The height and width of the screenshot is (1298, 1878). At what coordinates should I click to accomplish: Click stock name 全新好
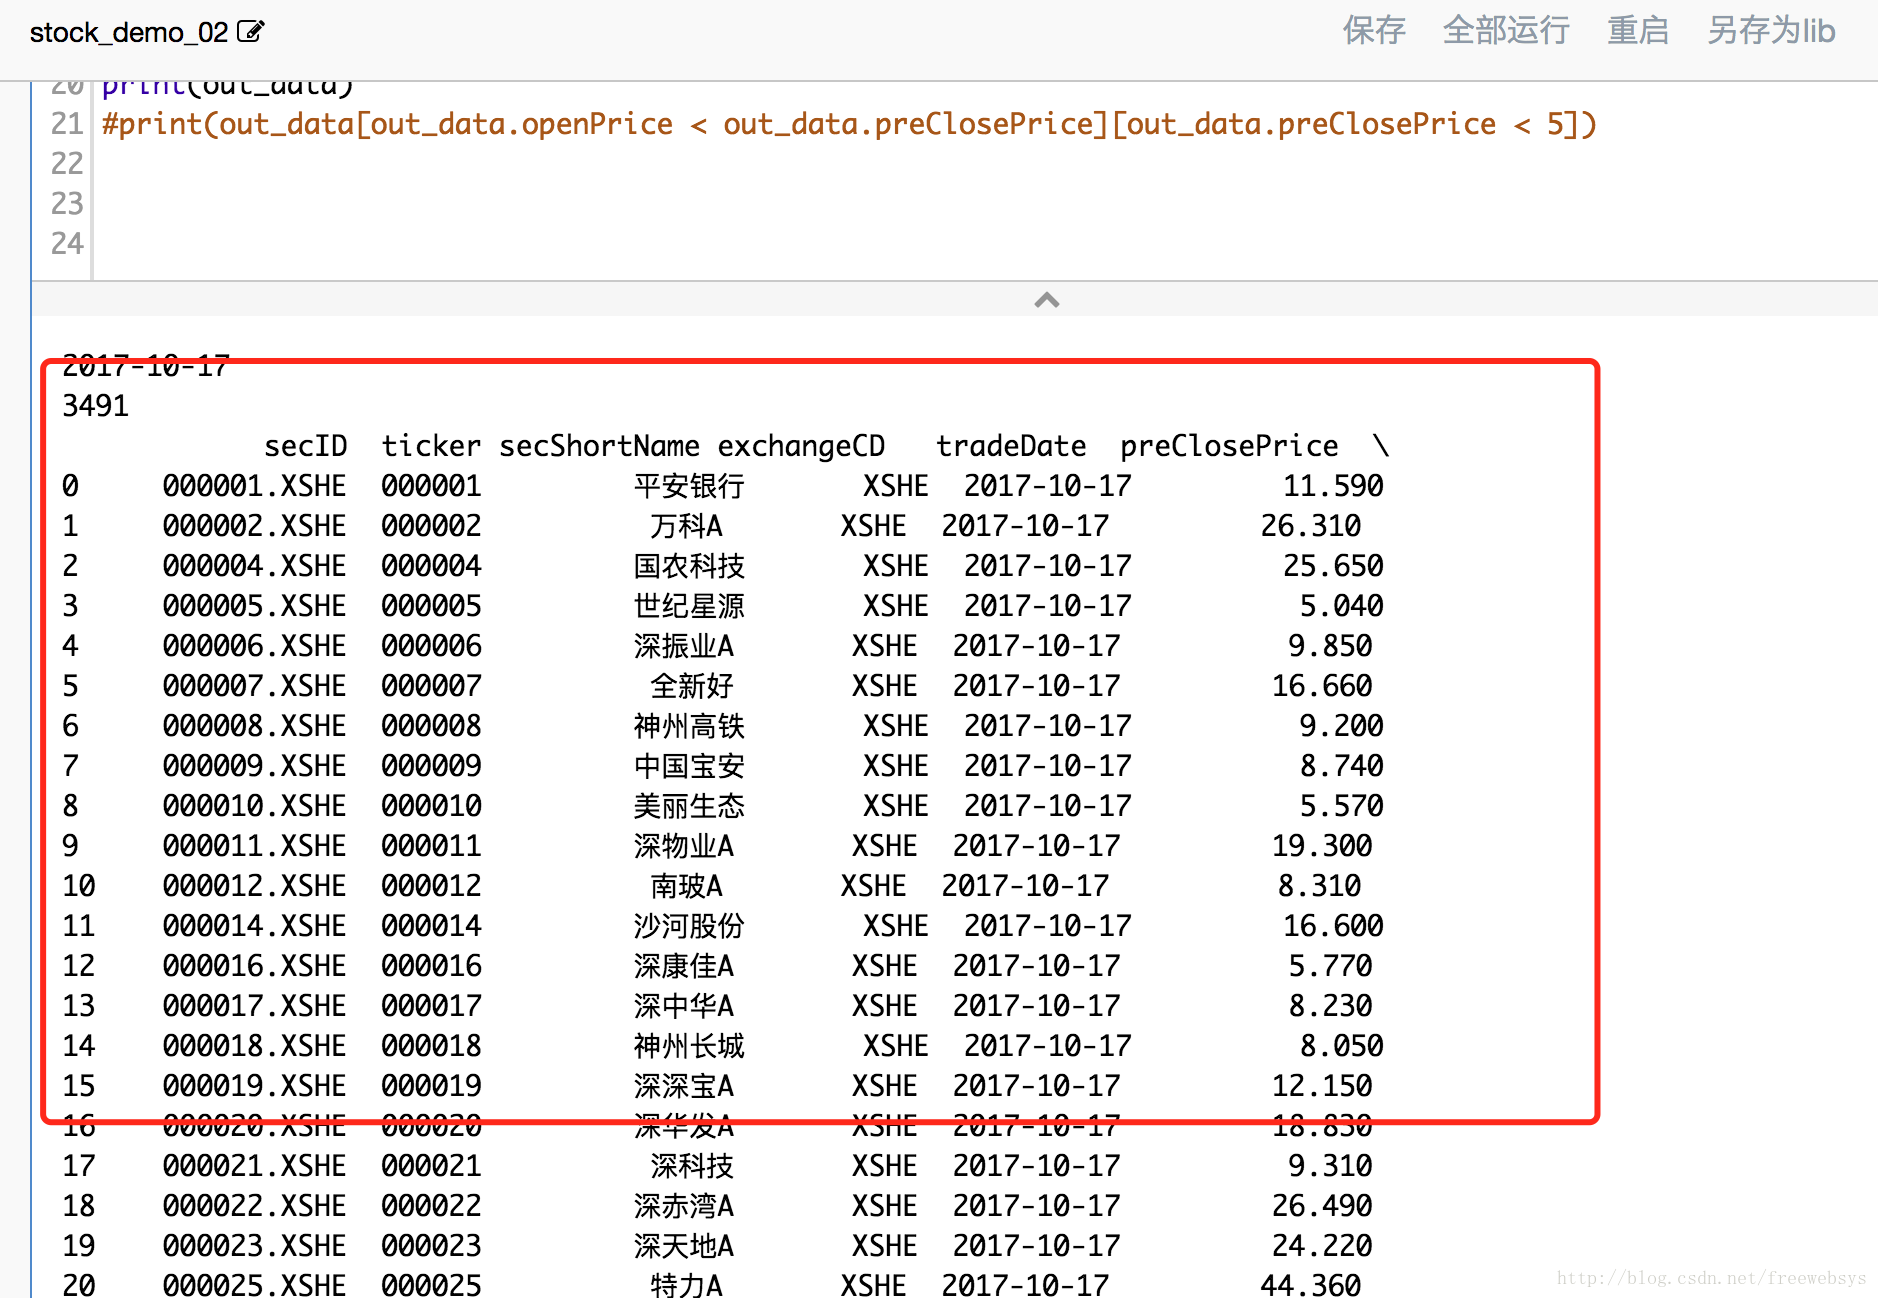tap(692, 686)
